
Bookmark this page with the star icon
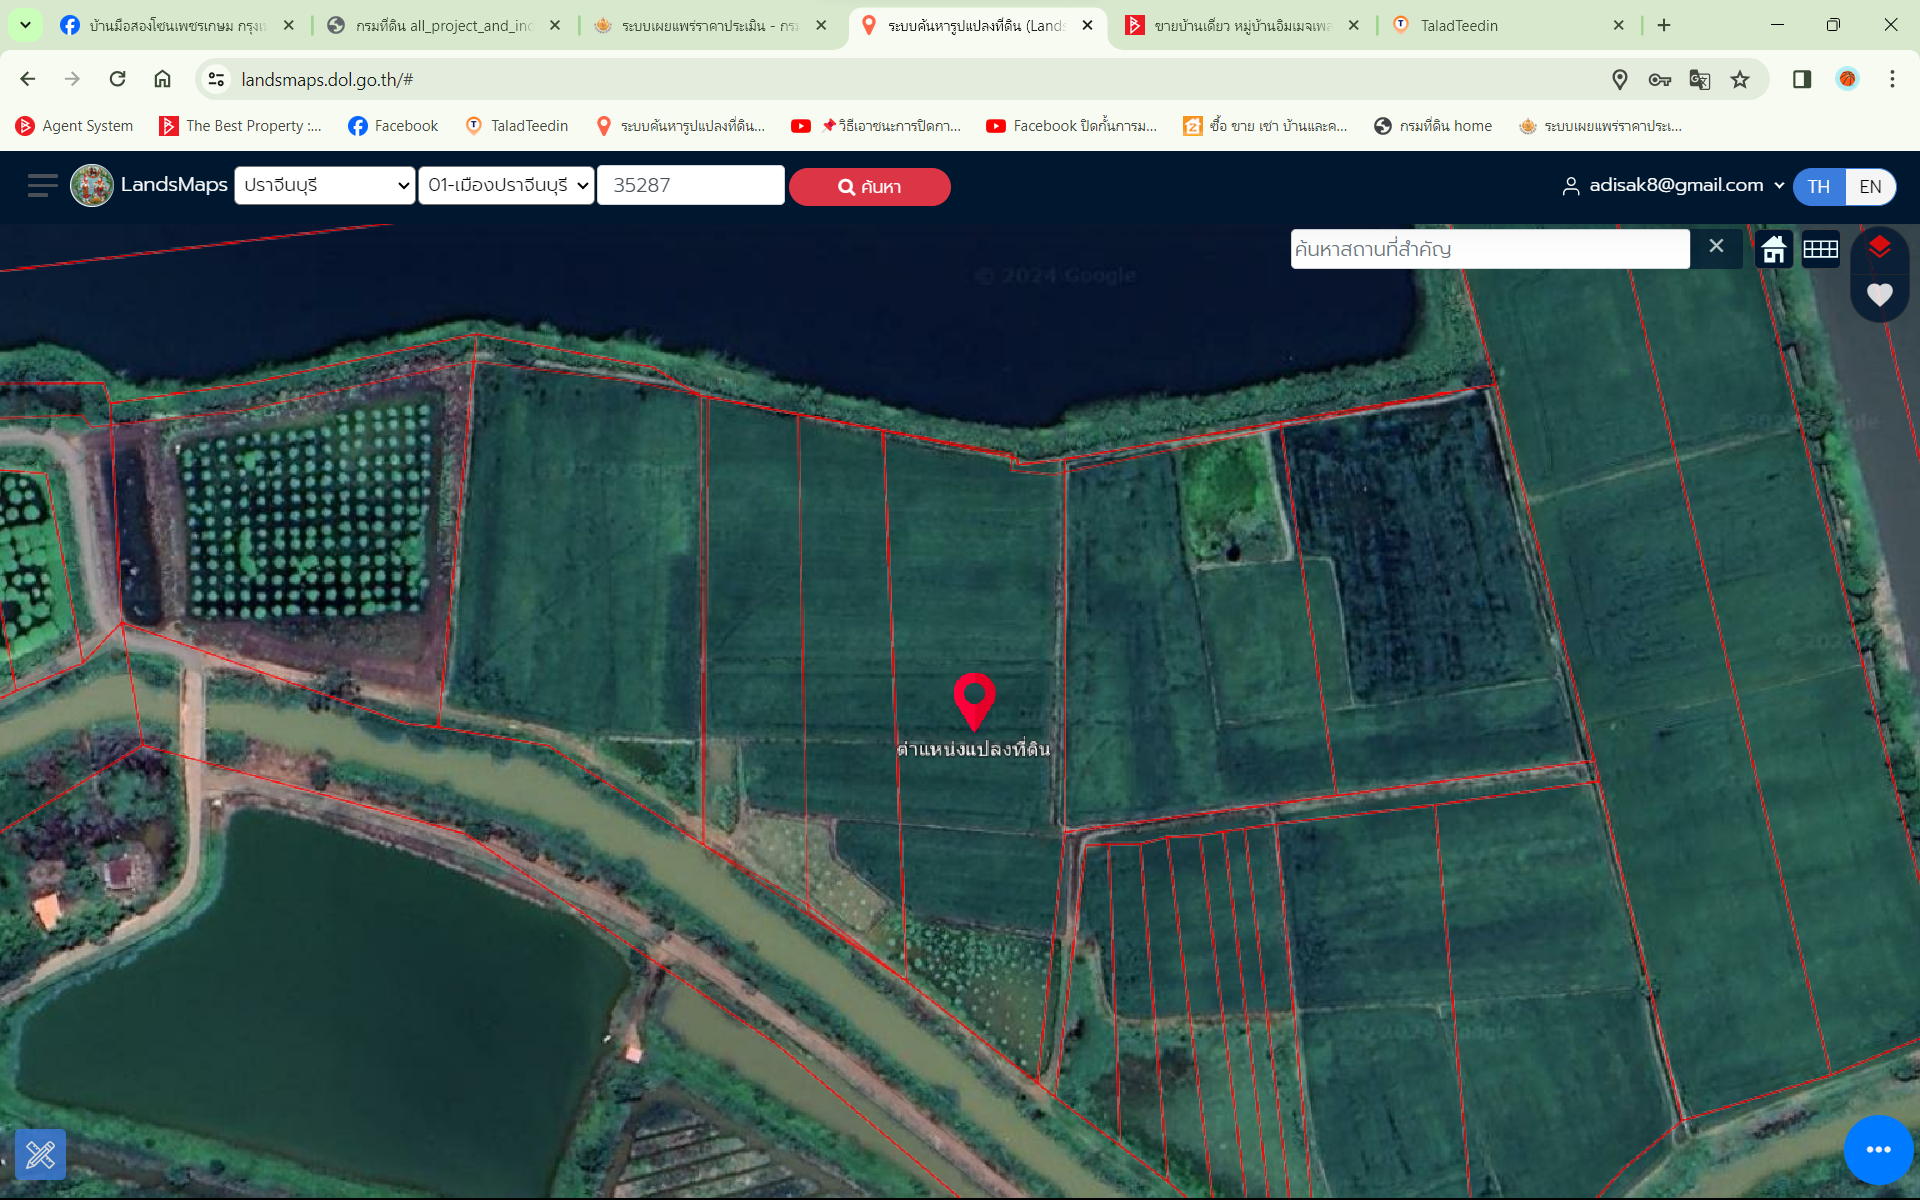(x=1740, y=79)
